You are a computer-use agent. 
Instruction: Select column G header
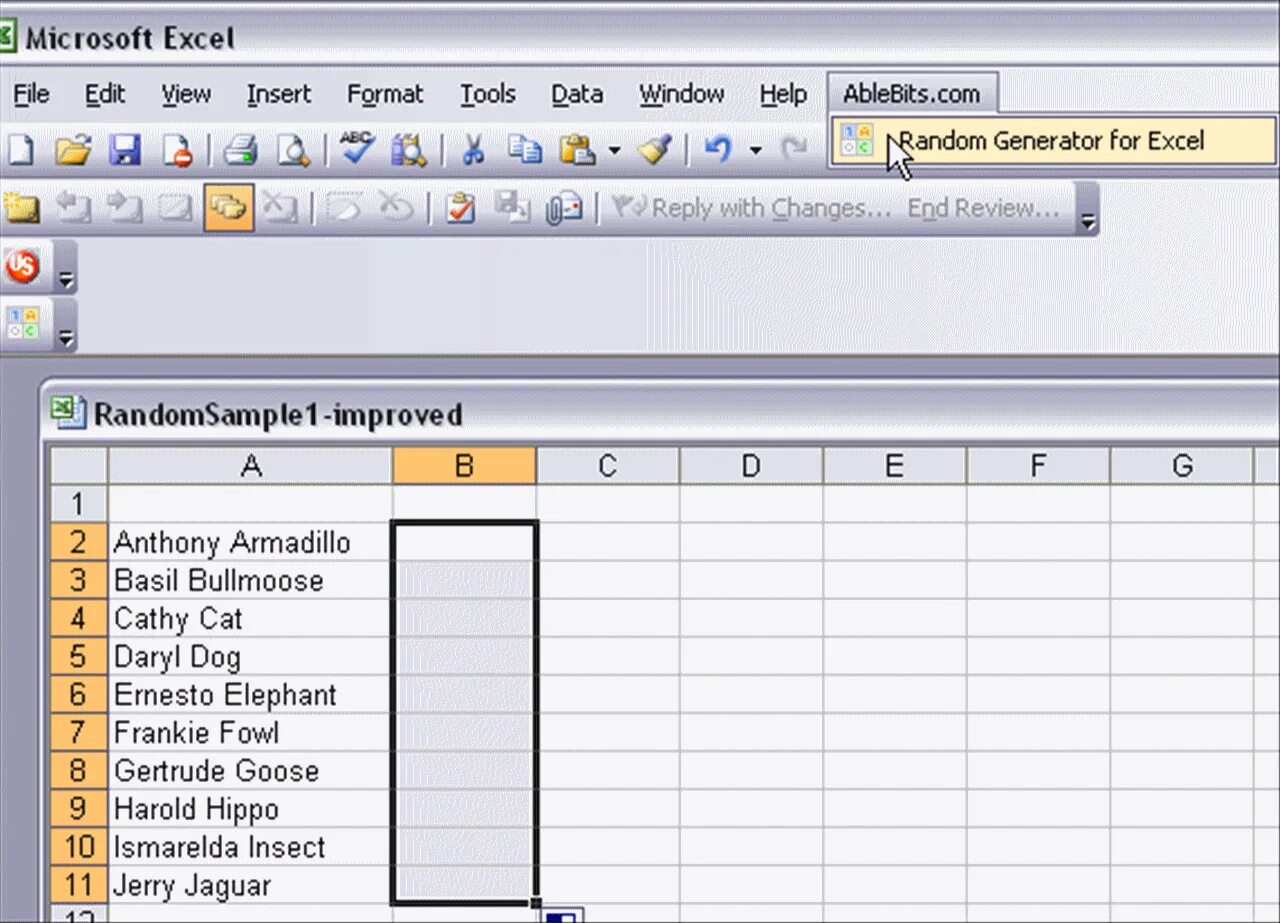[x=1182, y=465]
